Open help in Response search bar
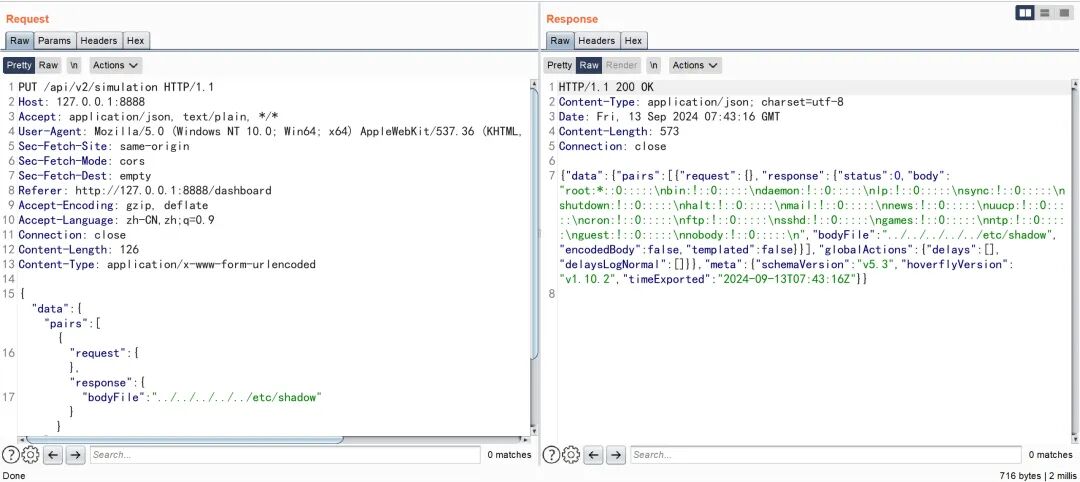 [x=551, y=454]
